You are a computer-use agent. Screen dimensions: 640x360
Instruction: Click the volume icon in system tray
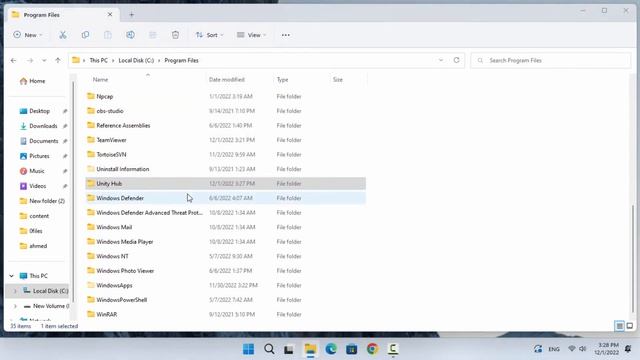(x=583, y=349)
